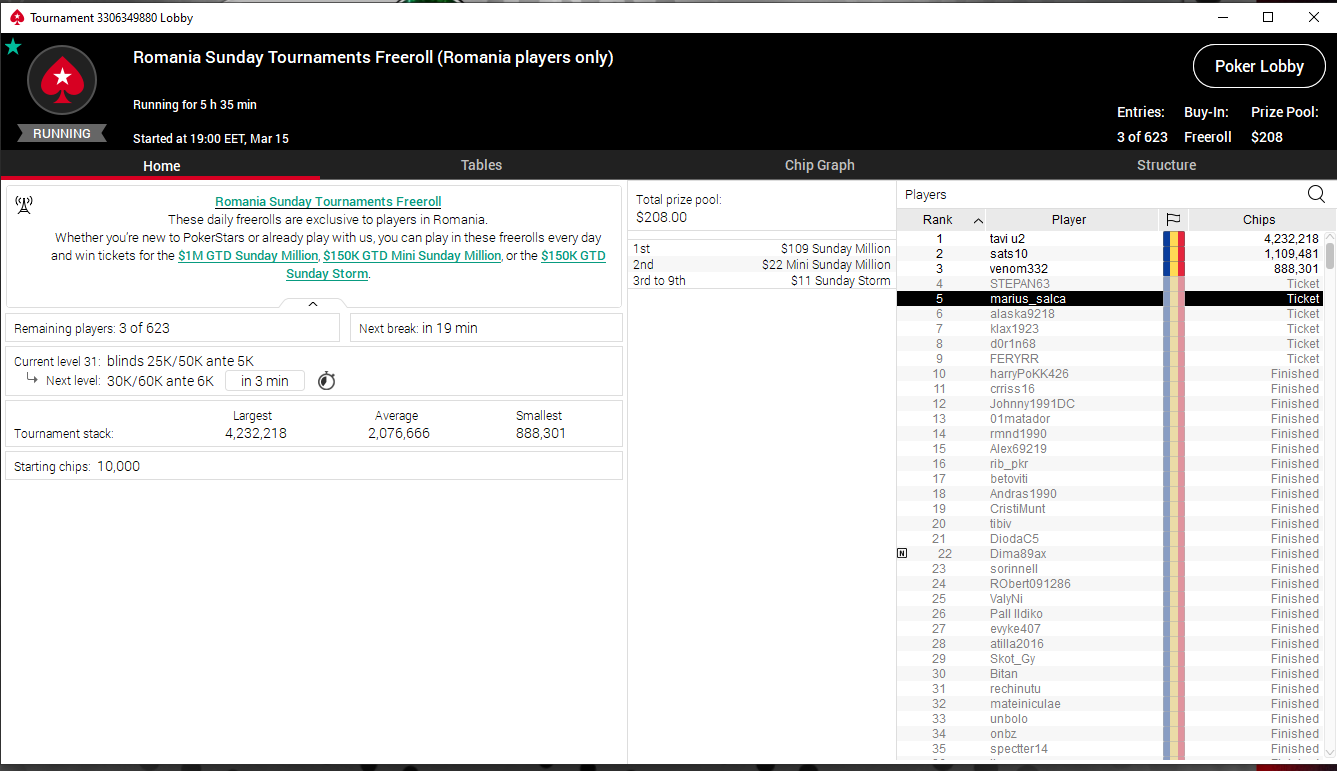Open the Chip Graph tab

coord(819,165)
